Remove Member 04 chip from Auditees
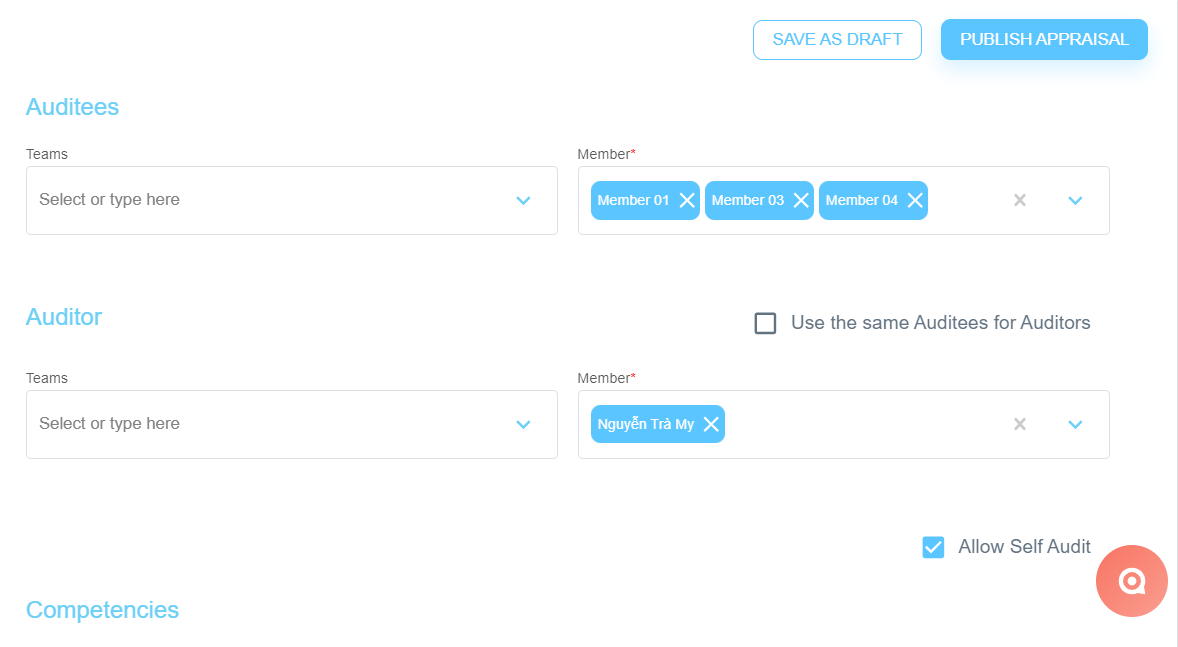The height and width of the screenshot is (647, 1178). (x=915, y=200)
